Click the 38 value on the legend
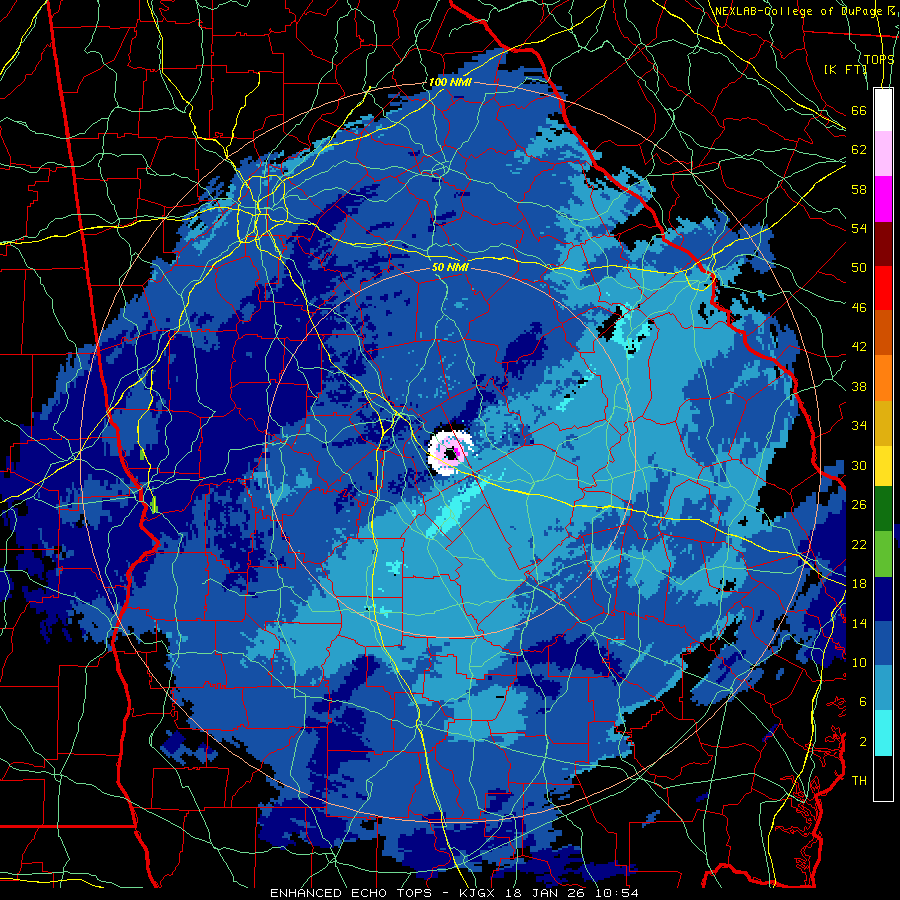 click(859, 386)
